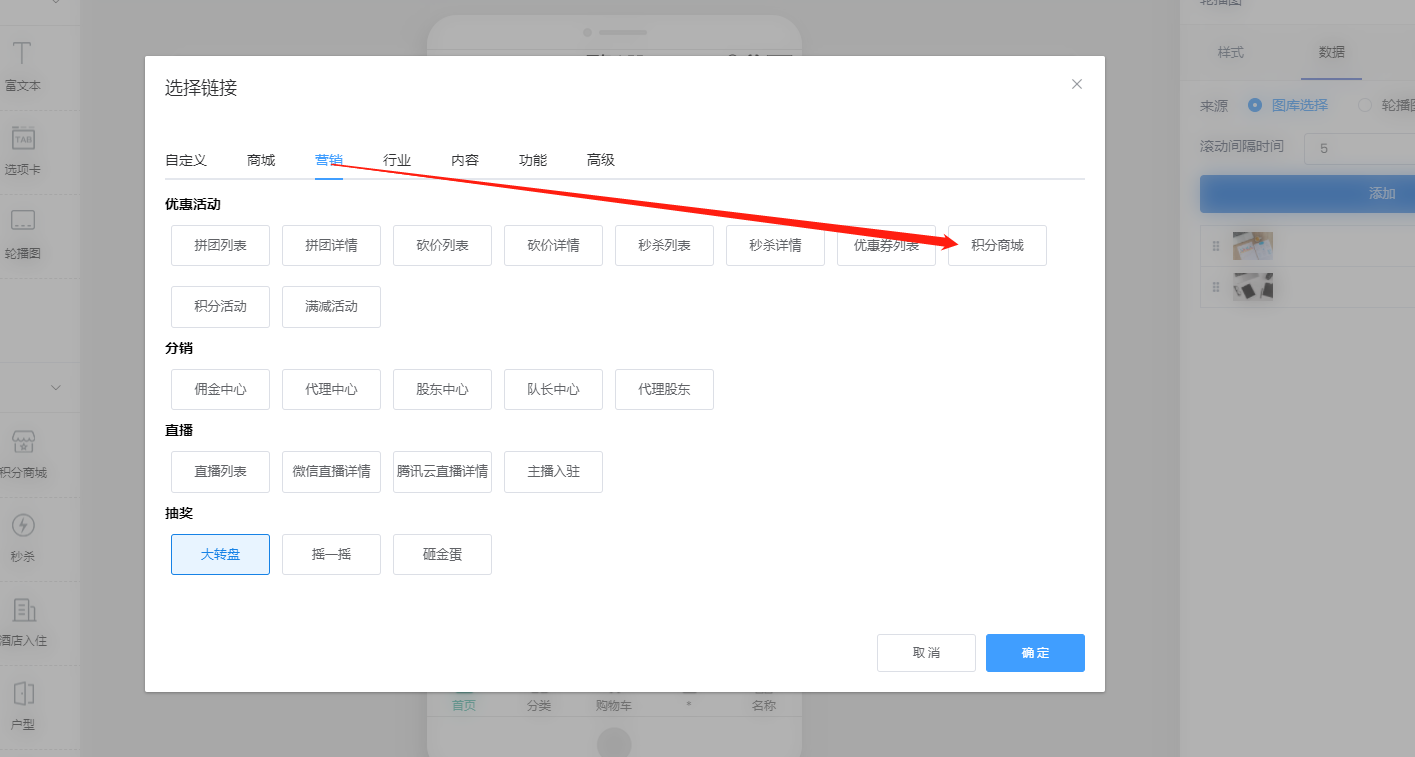Click the 取消 cancel button
The width and height of the screenshot is (1415, 757).
pos(926,653)
